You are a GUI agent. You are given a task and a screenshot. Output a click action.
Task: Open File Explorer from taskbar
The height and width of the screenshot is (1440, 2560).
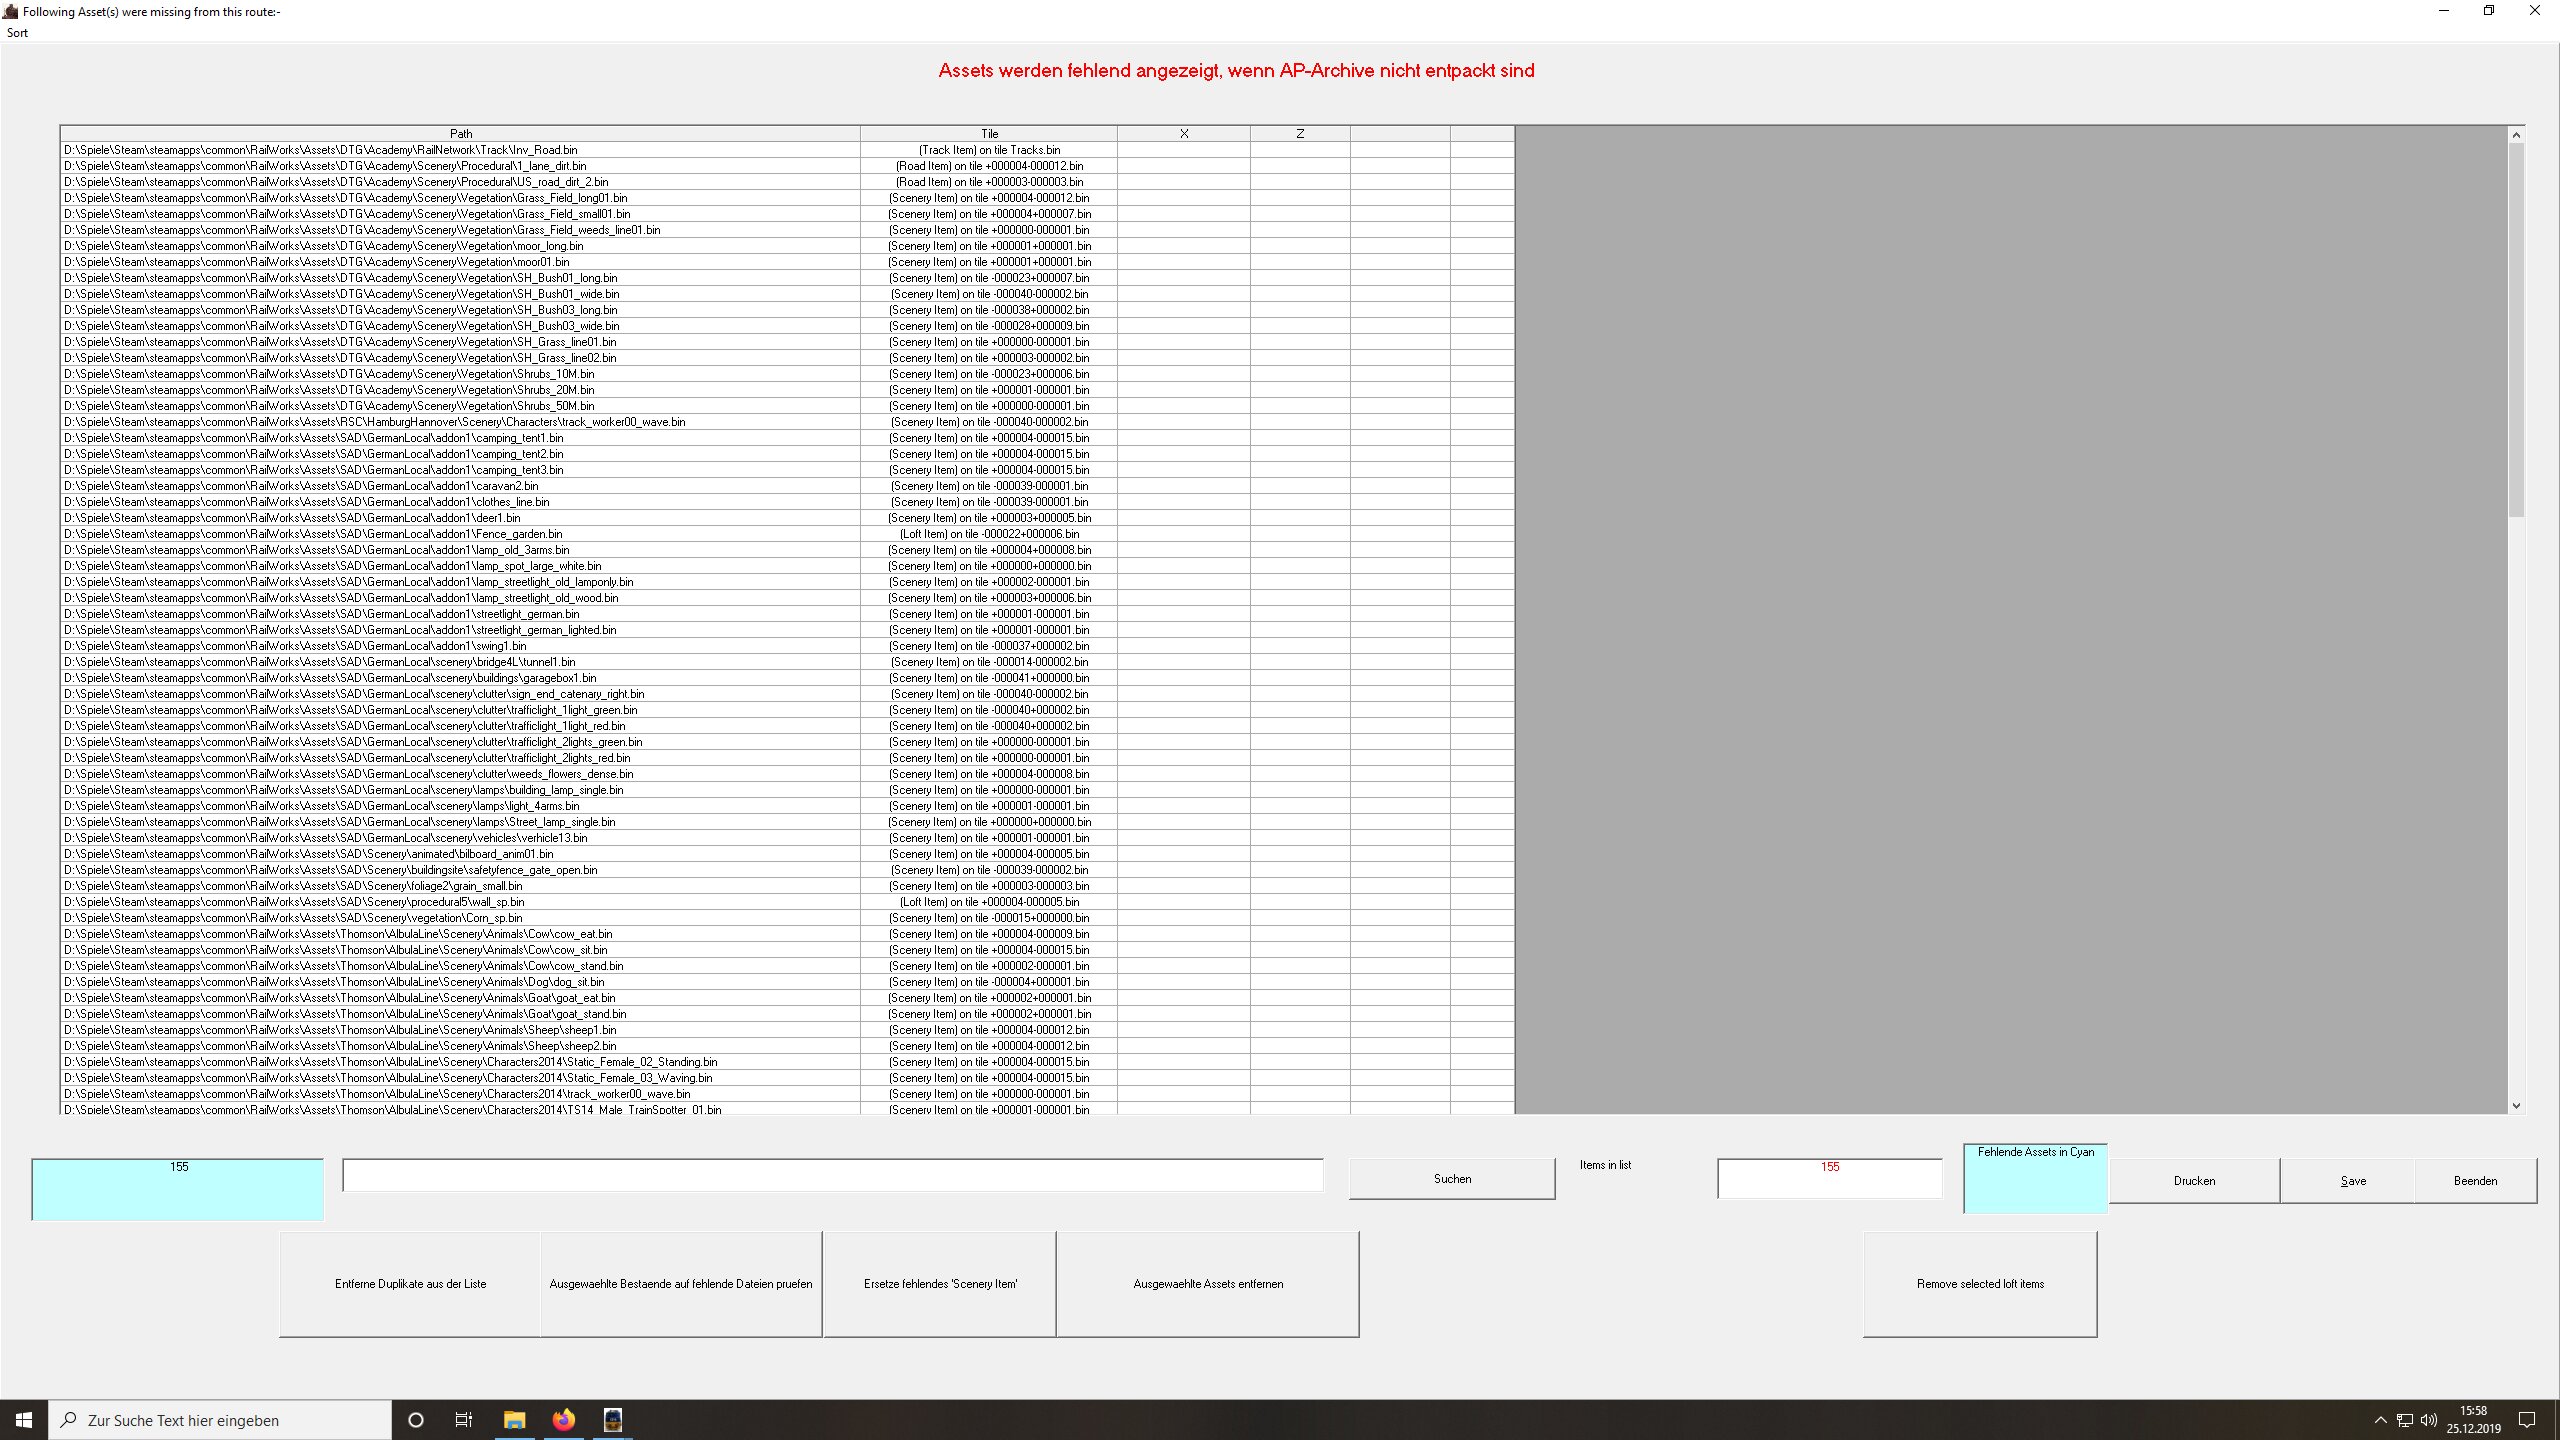point(514,1420)
